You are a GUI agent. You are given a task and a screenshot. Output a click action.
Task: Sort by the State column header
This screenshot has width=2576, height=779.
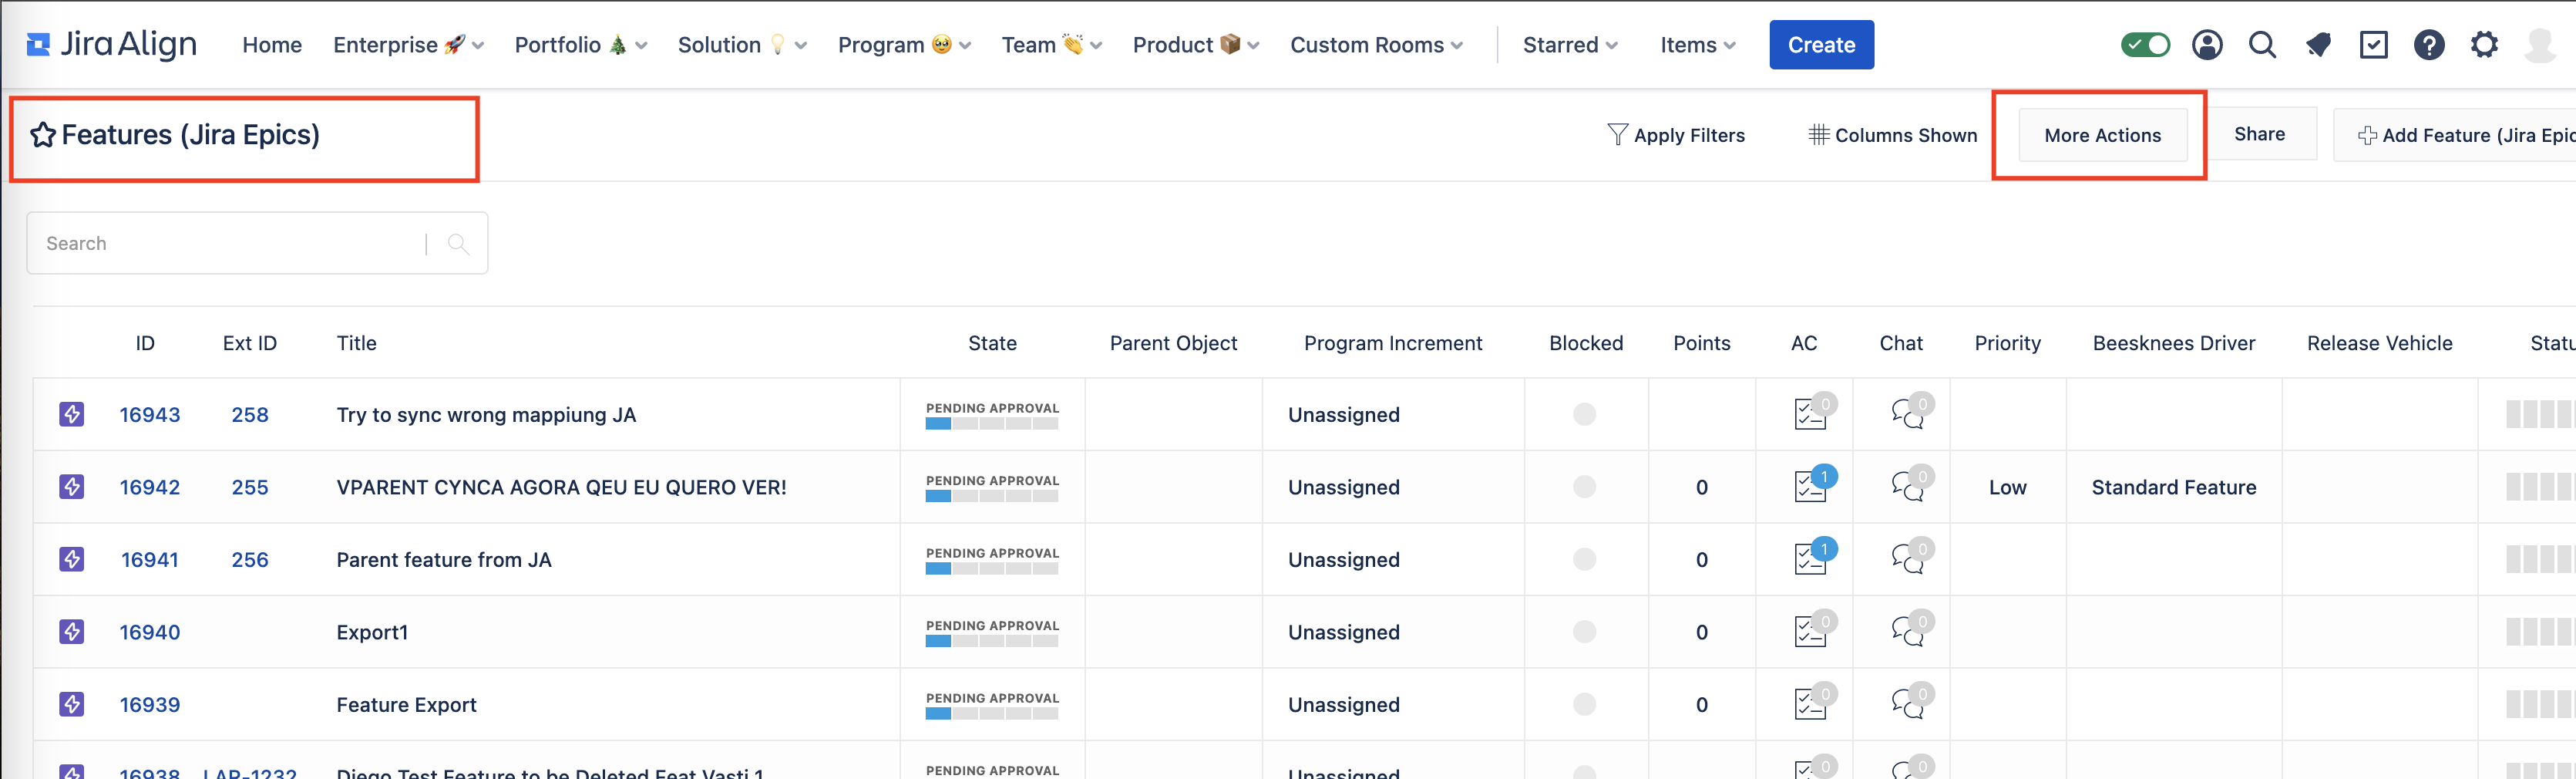tap(992, 343)
